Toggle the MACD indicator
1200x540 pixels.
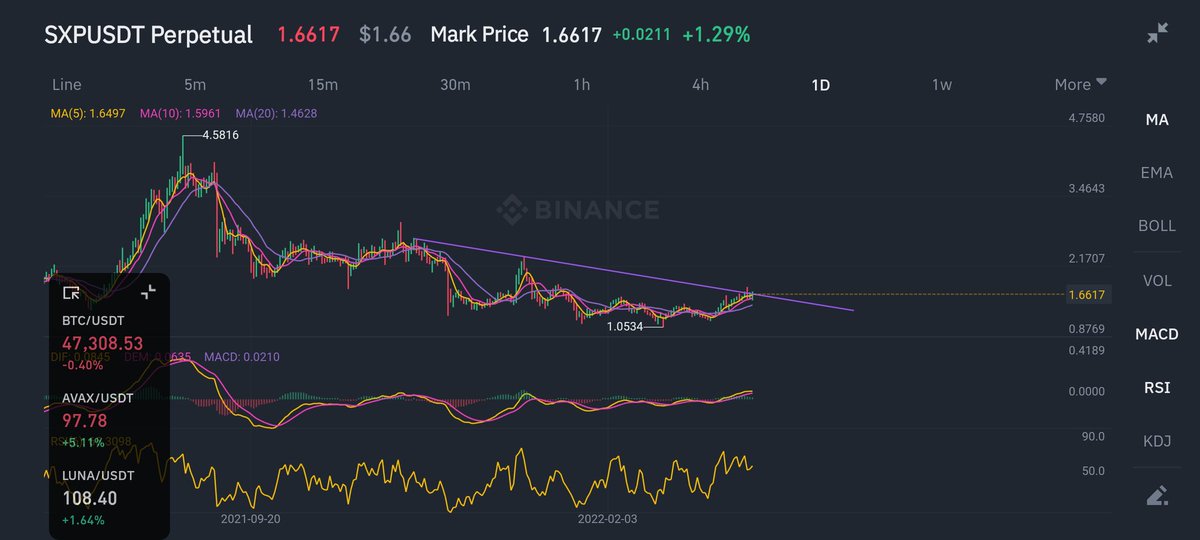pyautogui.click(x=1157, y=334)
